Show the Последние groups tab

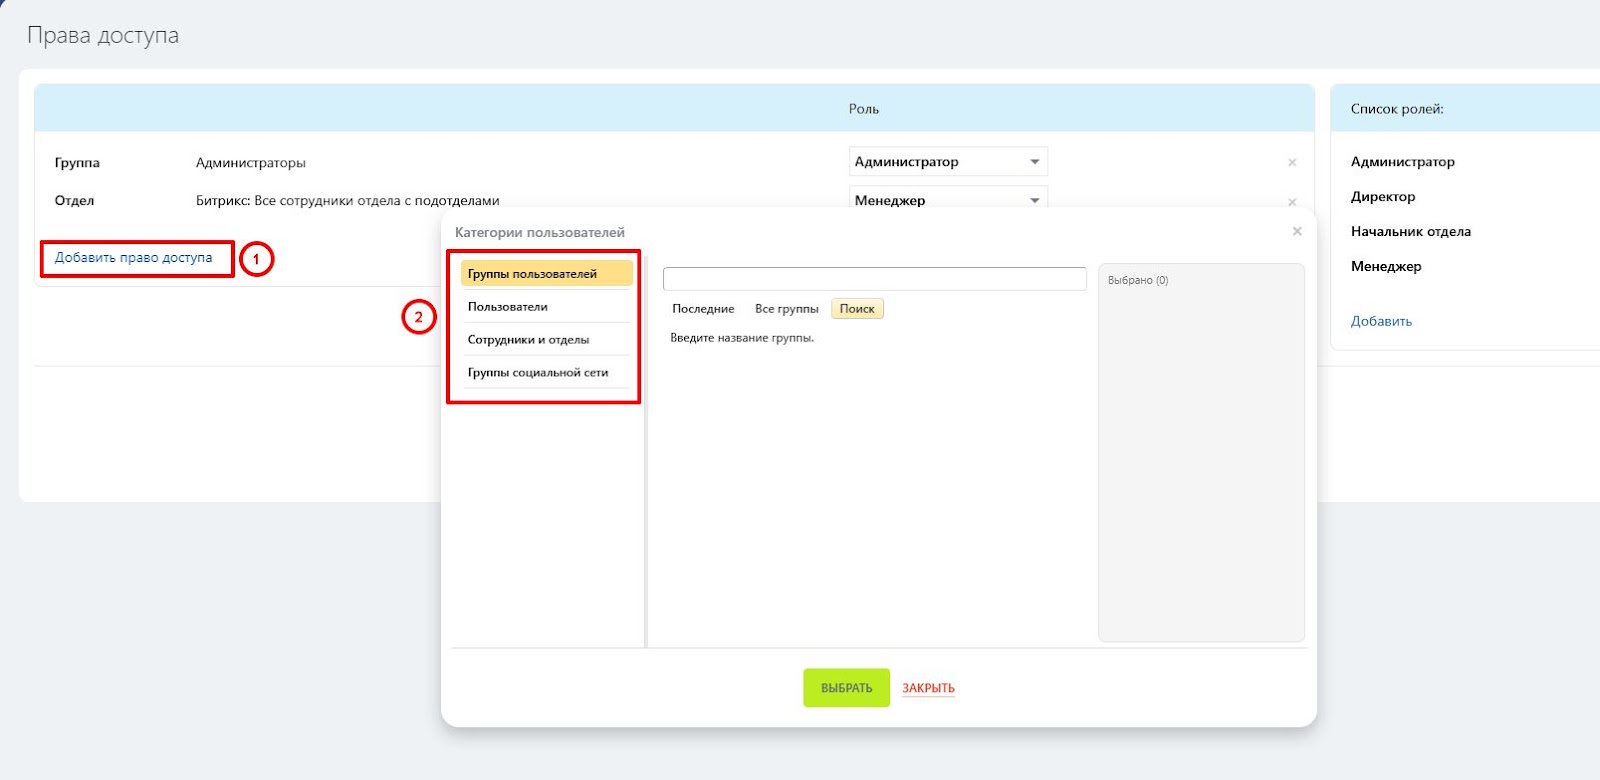pyautogui.click(x=703, y=309)
